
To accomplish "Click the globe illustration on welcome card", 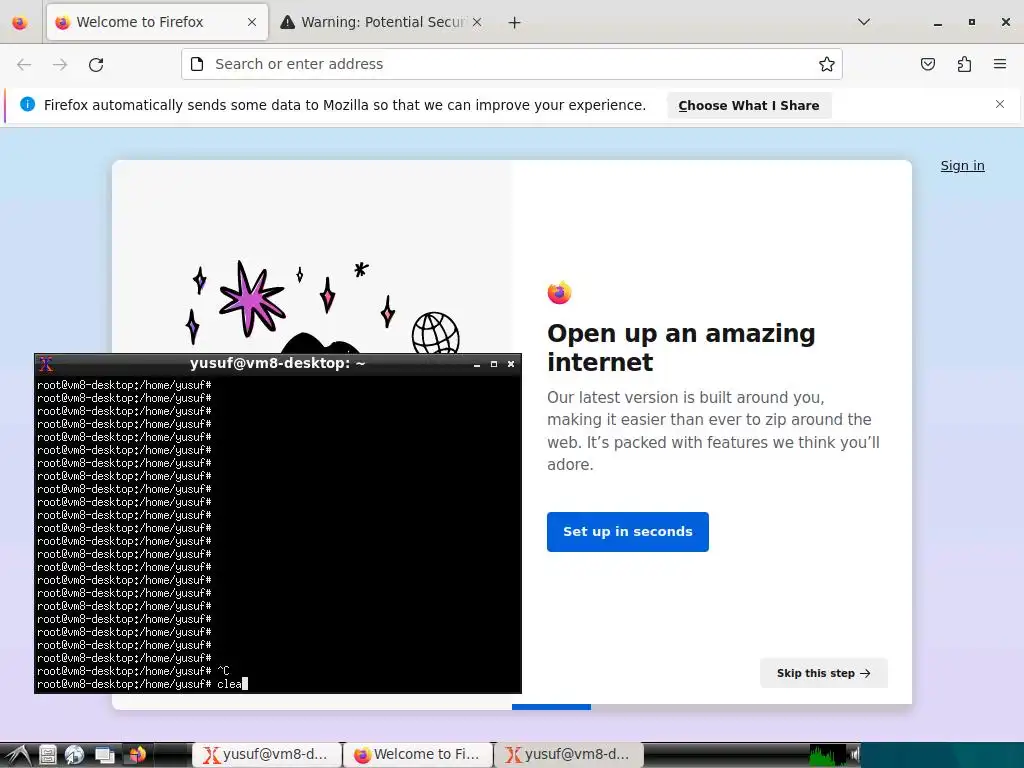I will [x=436, y=333].
